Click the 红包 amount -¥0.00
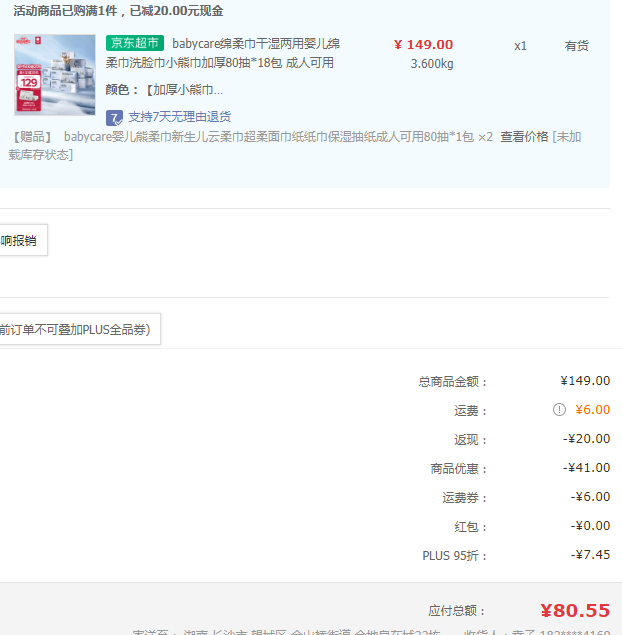The height and width of the screenshot is (635, 622). point(590,526)
